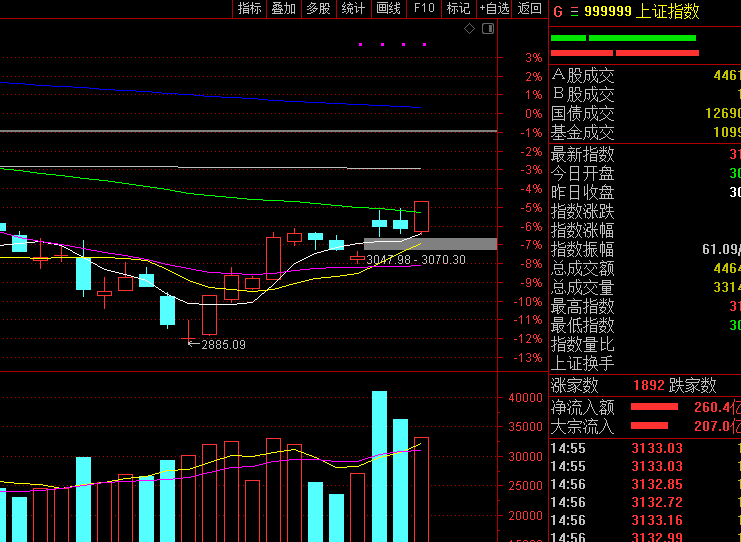Image resolution: width=741 pixels, height=542 pixels.
Task: Click the 指数涨跌 row label
Action: [583, 211]
